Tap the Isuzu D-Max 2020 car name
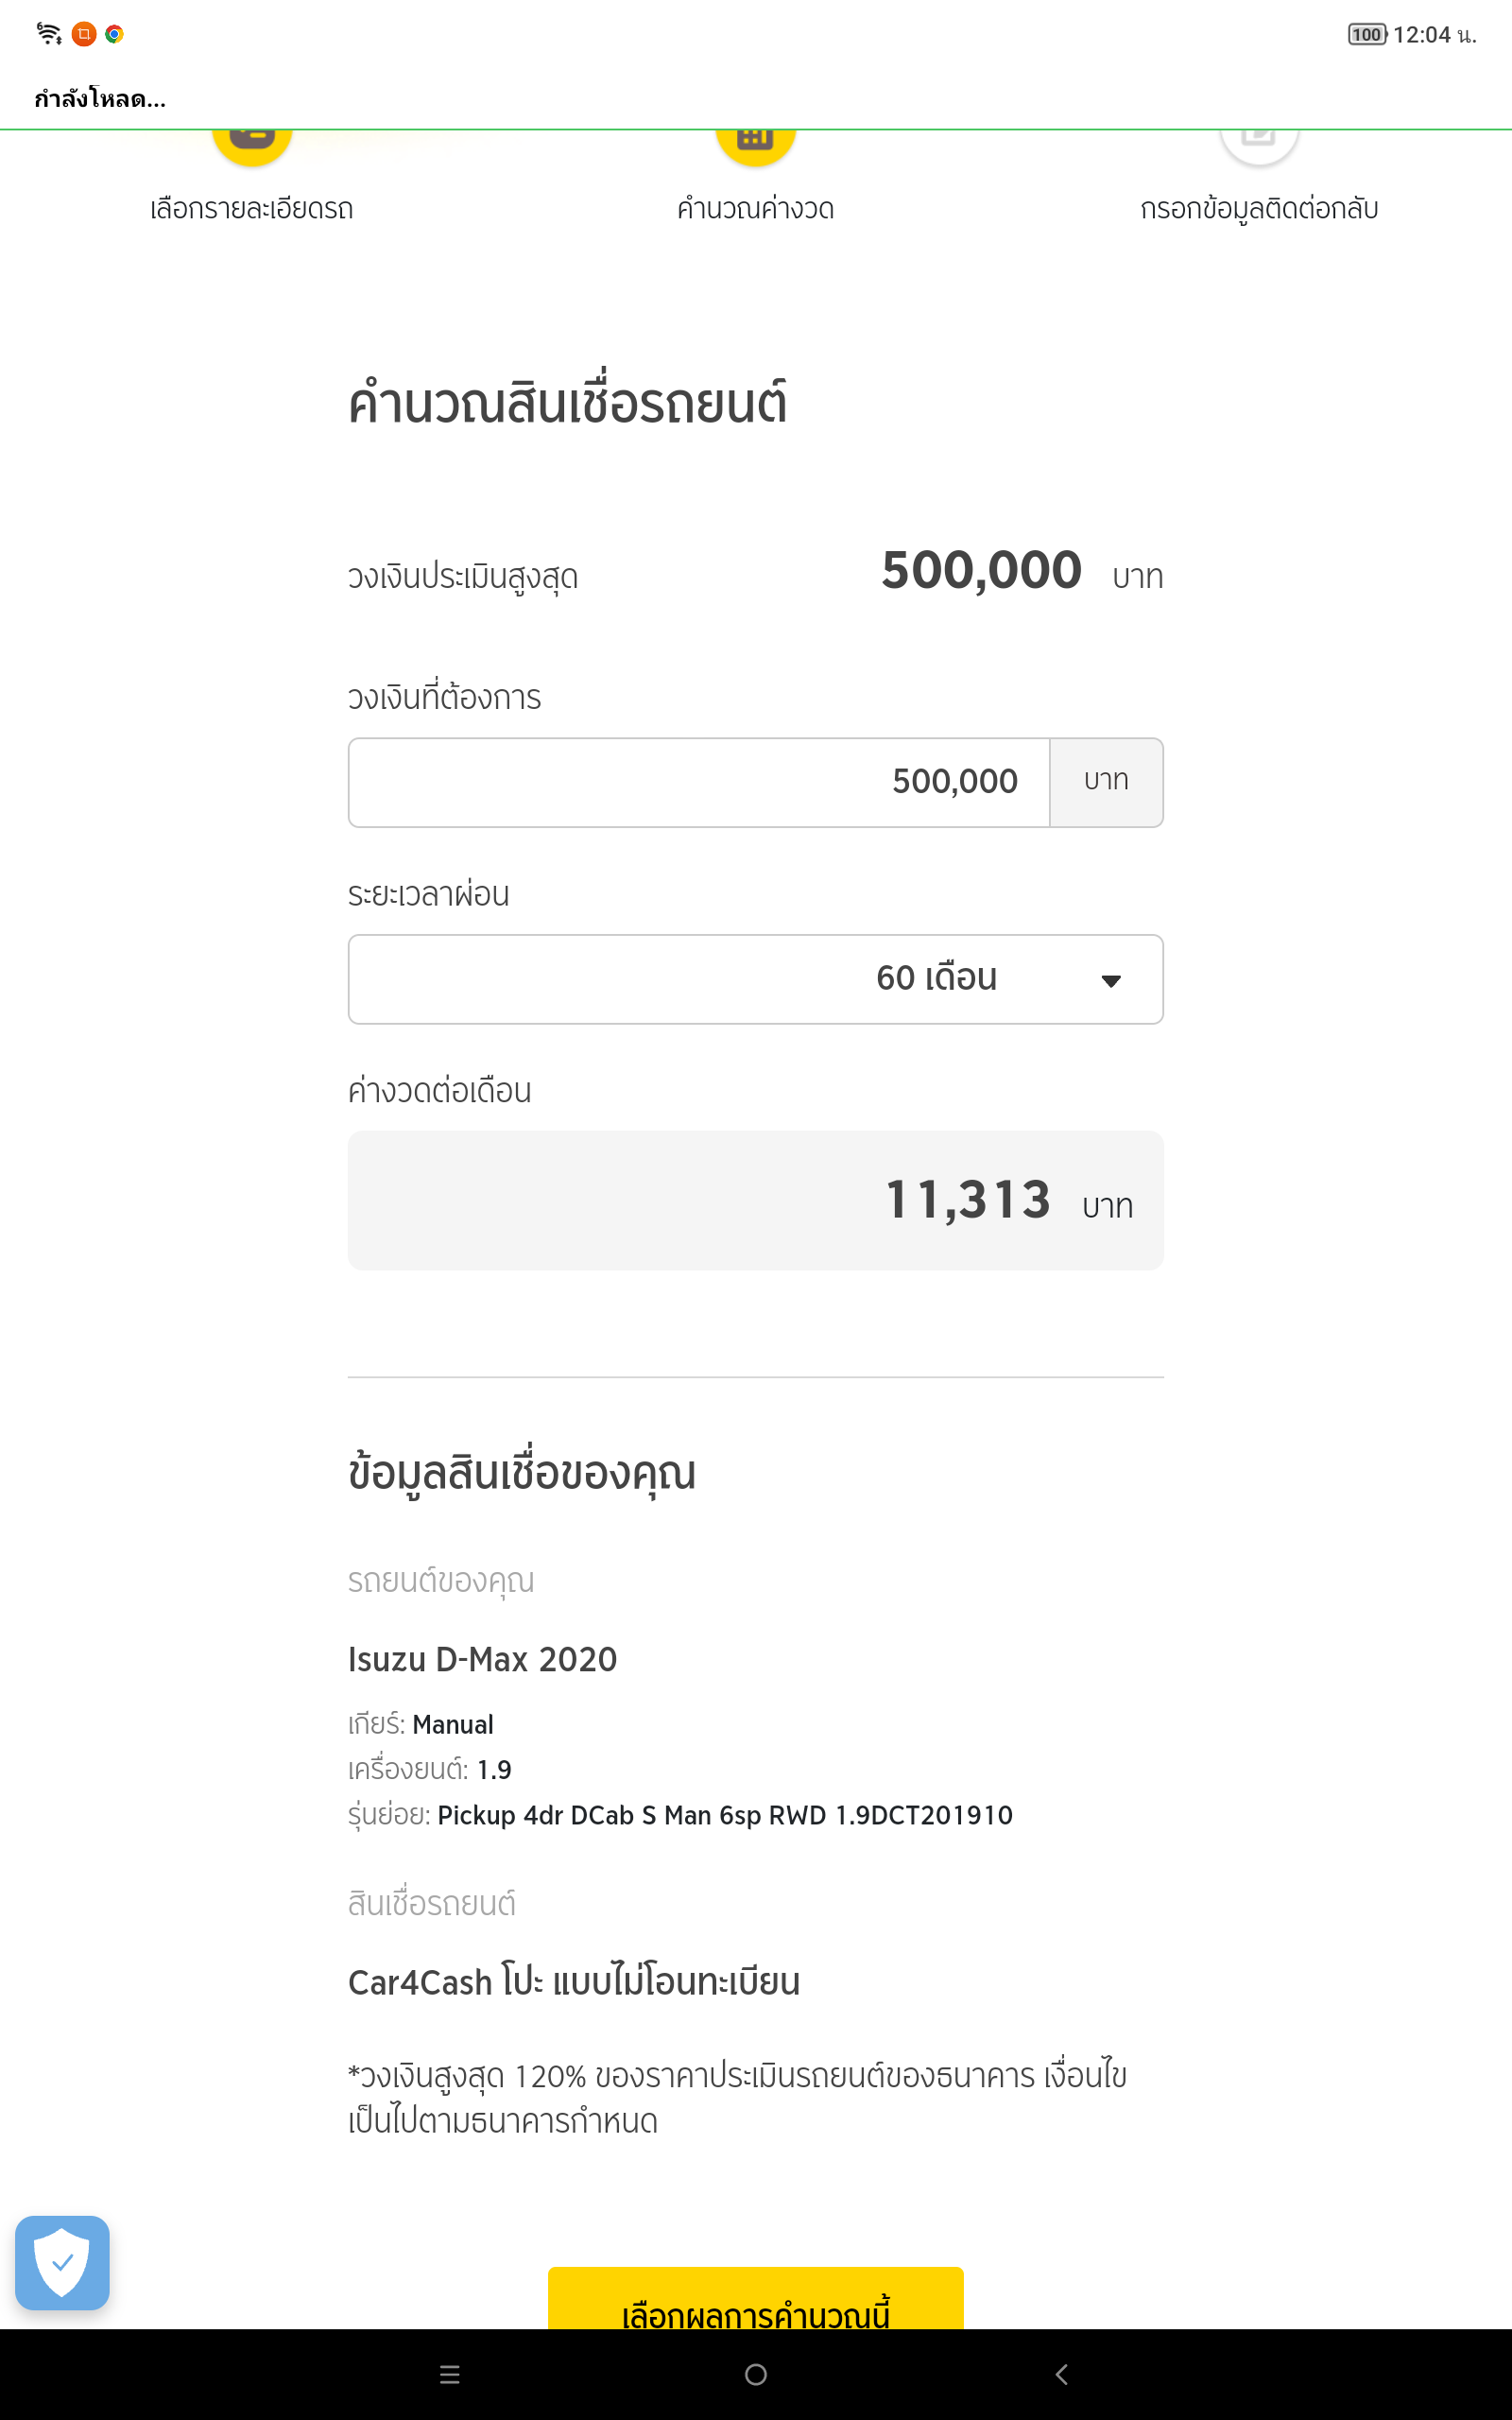The height and width of the screenshot is (2420, 1512). pos(482,1659)
